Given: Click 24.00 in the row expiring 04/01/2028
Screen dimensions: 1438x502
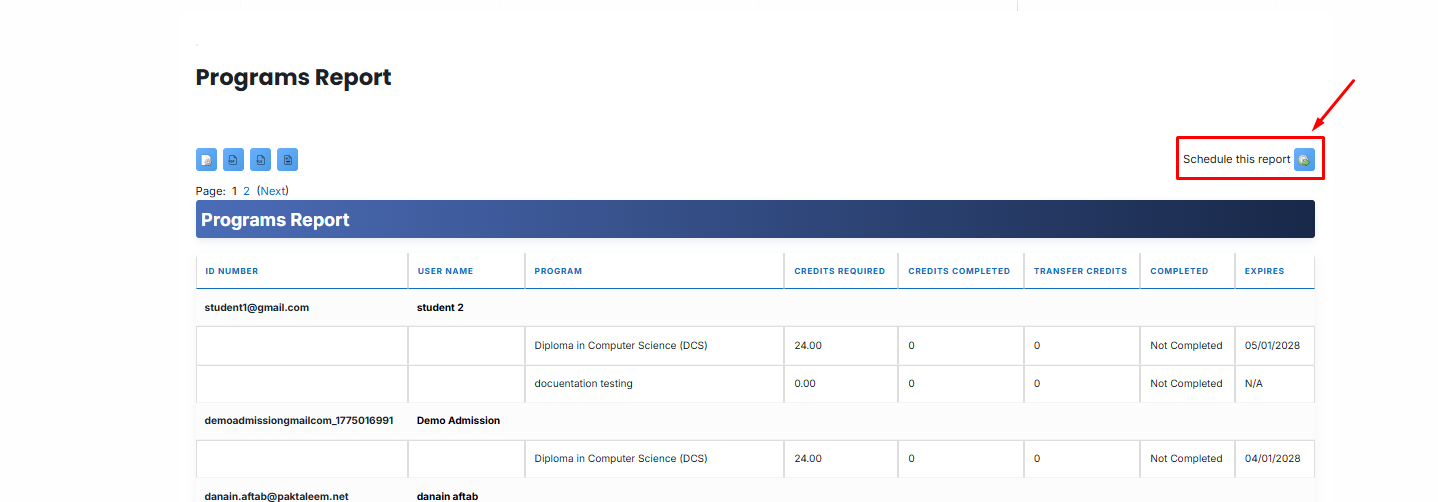Looking at the screenshot, I should (808, 459).
